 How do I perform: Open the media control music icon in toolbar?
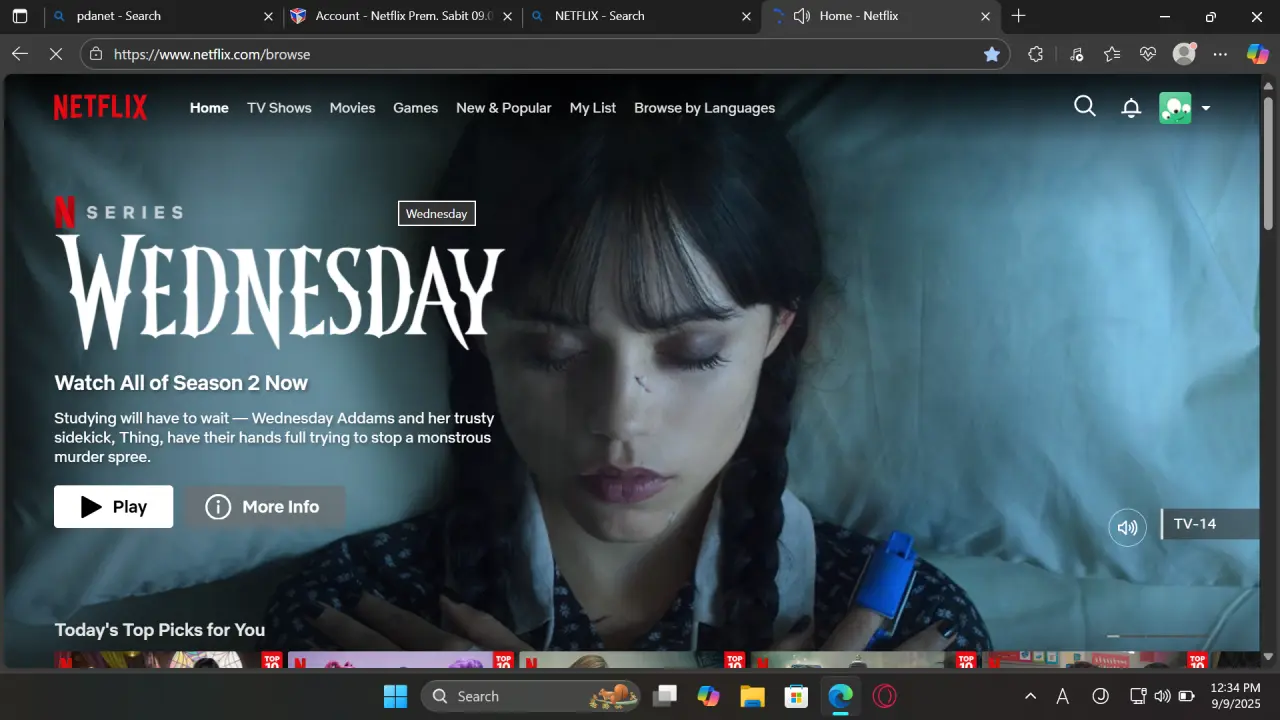[1076, 54]
